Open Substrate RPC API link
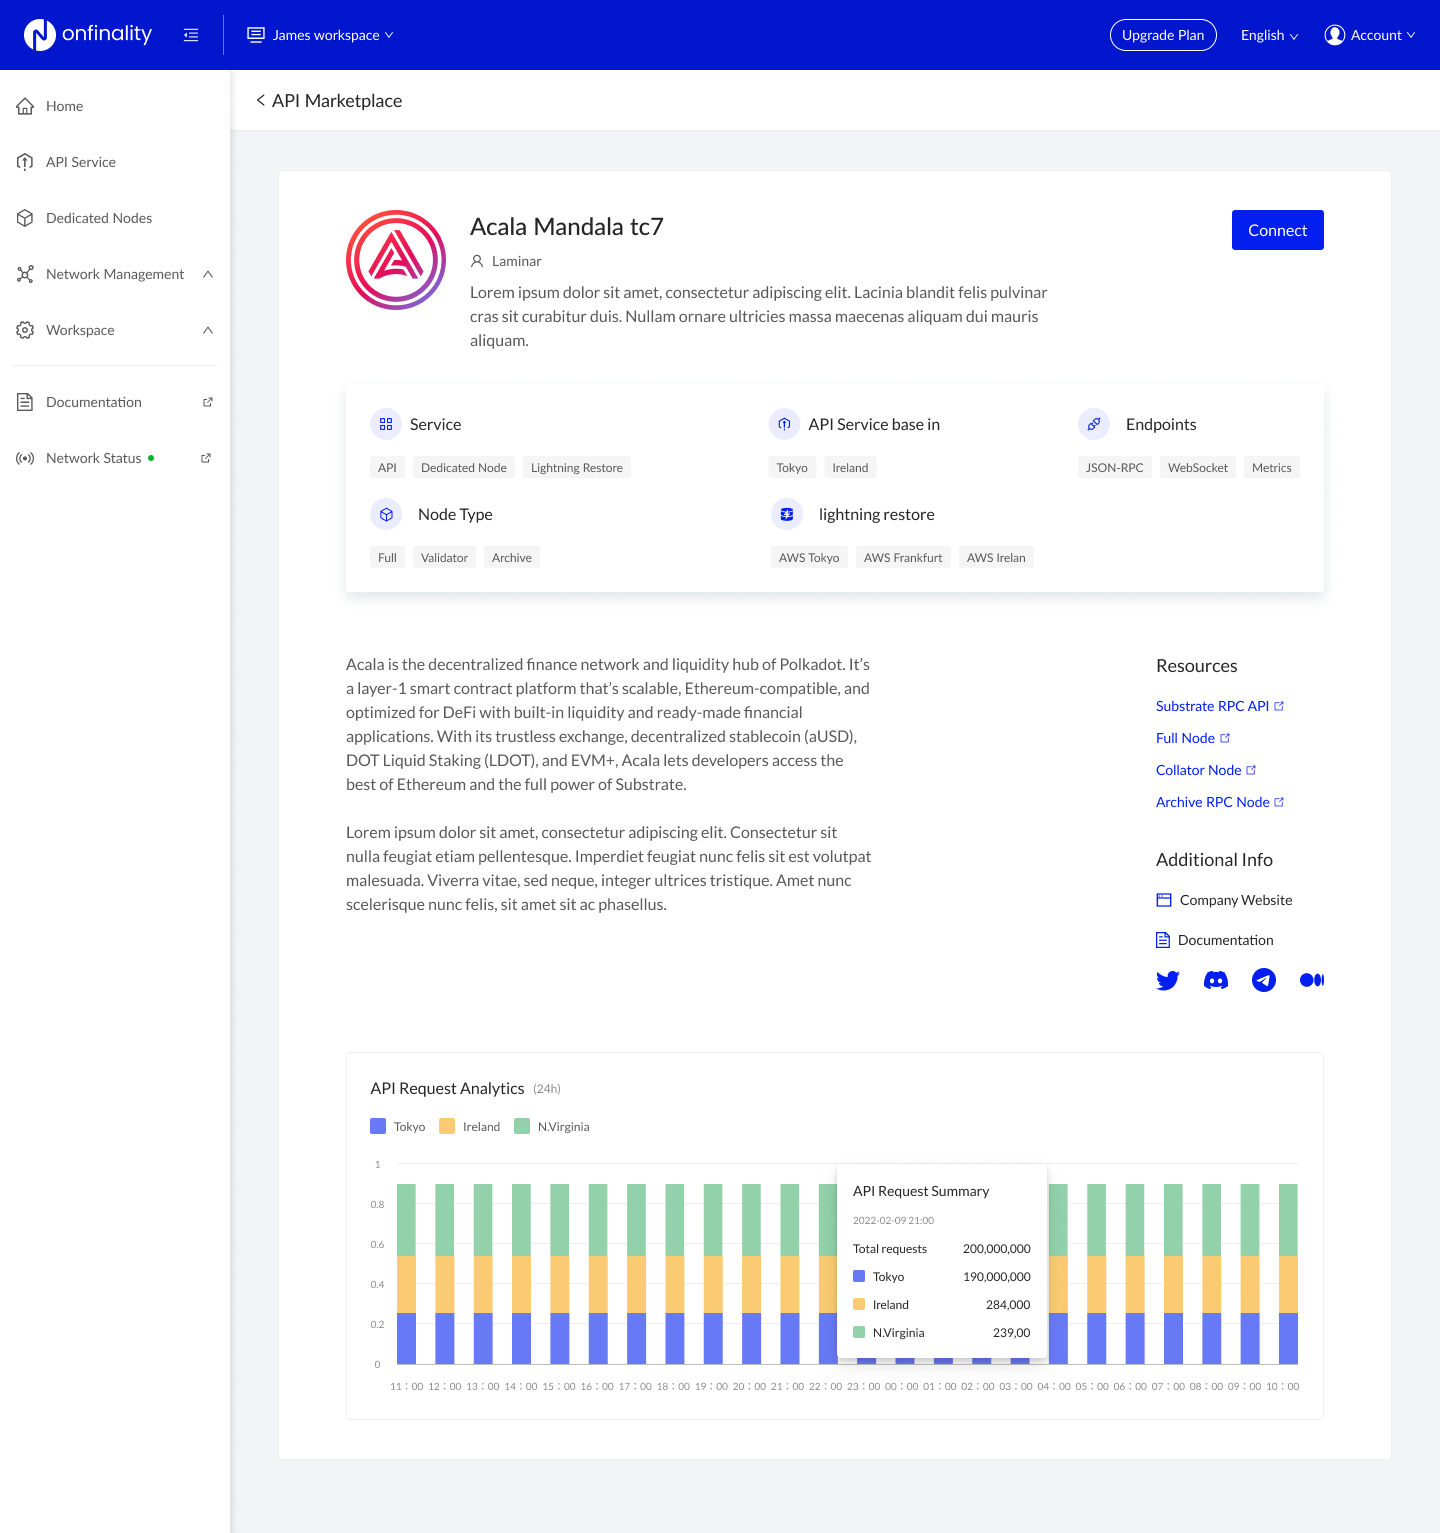1440x1533 pixels. (1220, 706)
